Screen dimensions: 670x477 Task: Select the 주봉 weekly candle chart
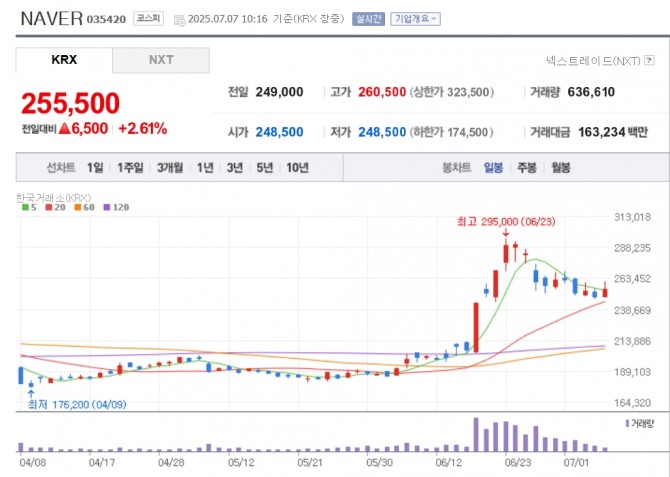coord(526,168)
